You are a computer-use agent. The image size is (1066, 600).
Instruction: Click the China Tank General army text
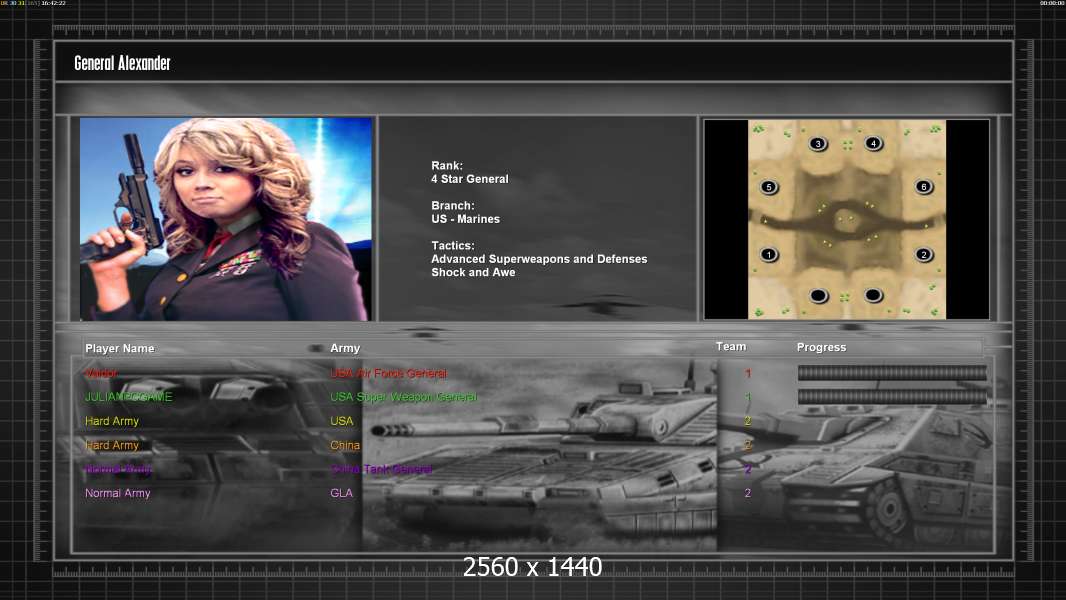[x=381, y=469]
